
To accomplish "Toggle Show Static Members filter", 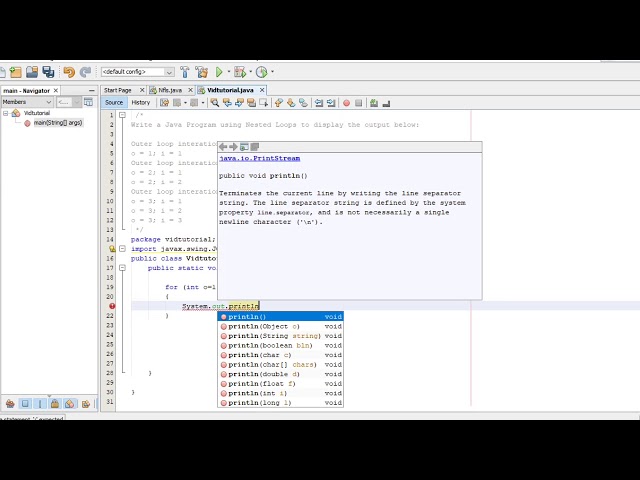I will pos(40,404).
